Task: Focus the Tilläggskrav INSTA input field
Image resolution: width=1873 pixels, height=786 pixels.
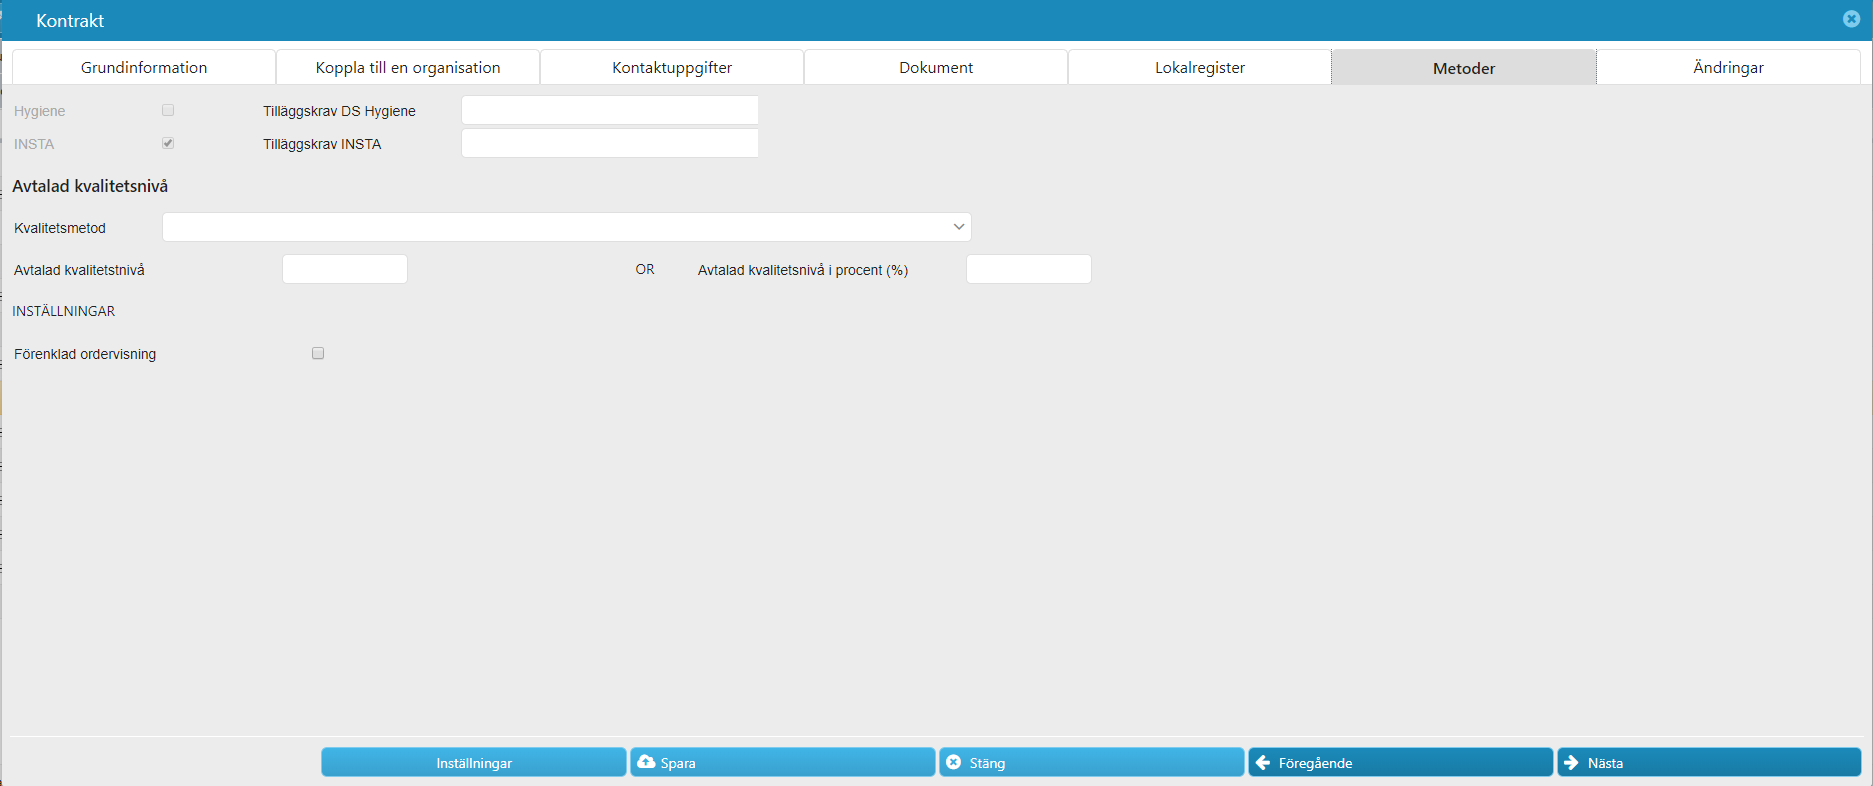Action: (610, 143)
